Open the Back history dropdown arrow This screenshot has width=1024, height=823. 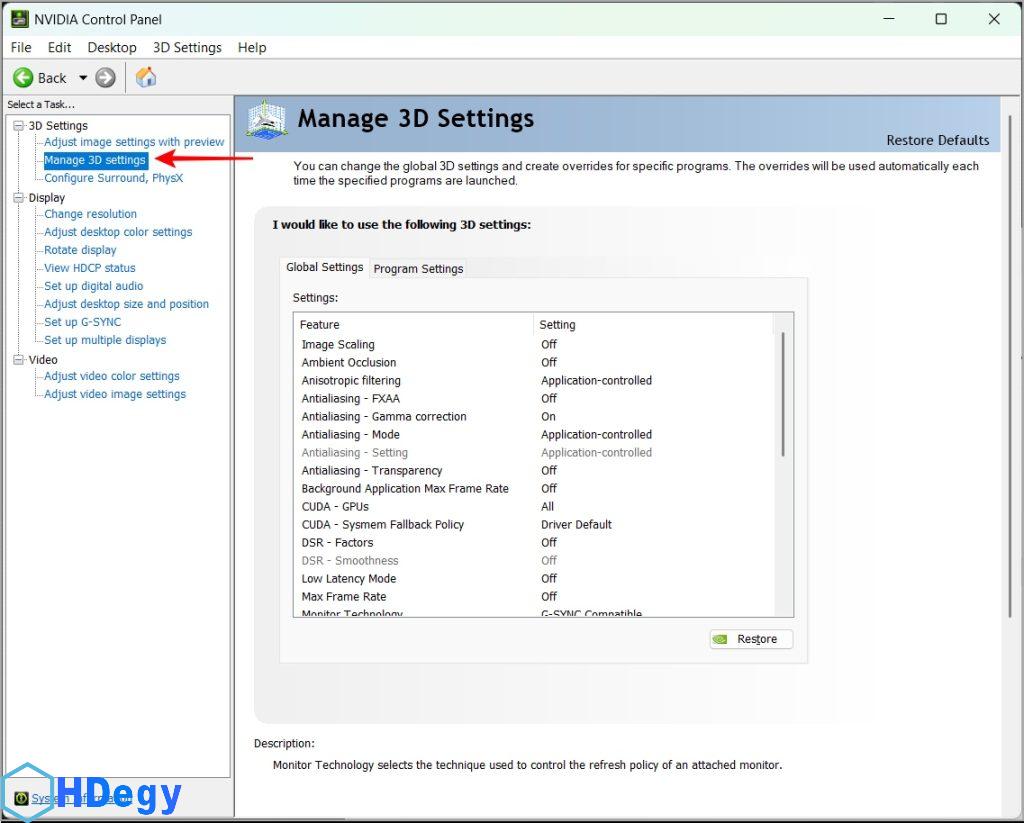tap(83, 78)
